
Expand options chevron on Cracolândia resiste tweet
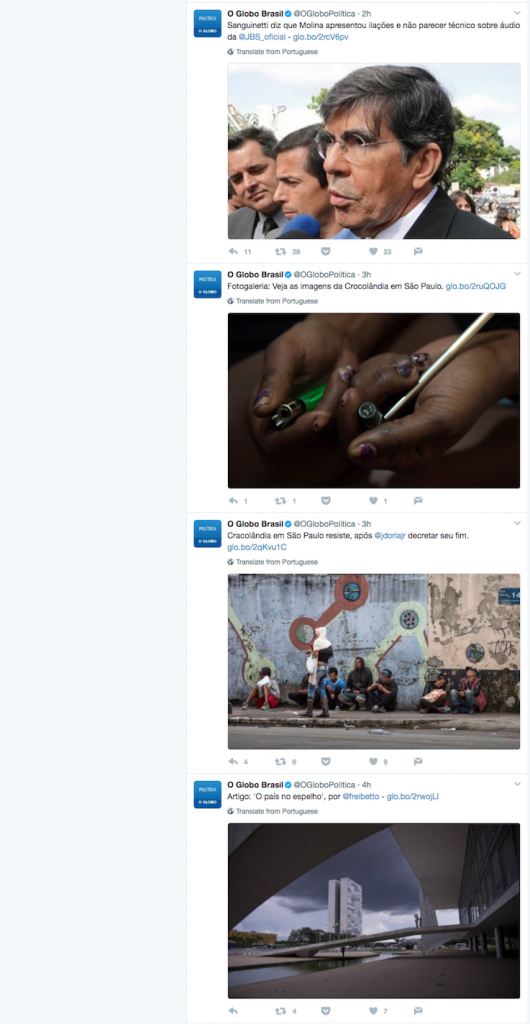click(x=518, y=524)
